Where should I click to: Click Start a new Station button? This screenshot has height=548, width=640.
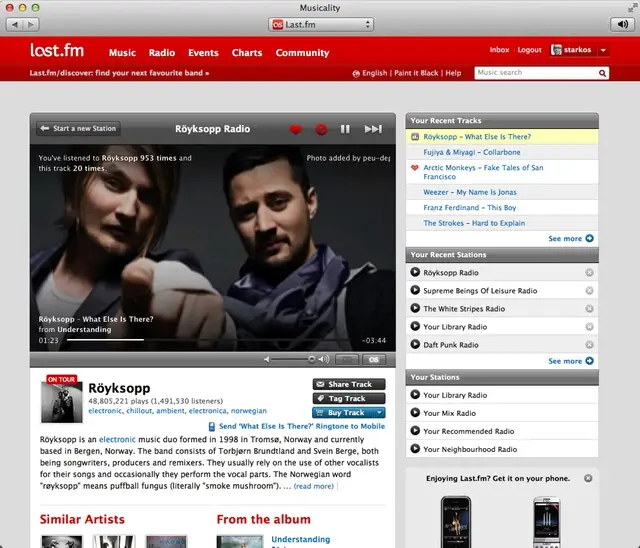pos(78,129)
